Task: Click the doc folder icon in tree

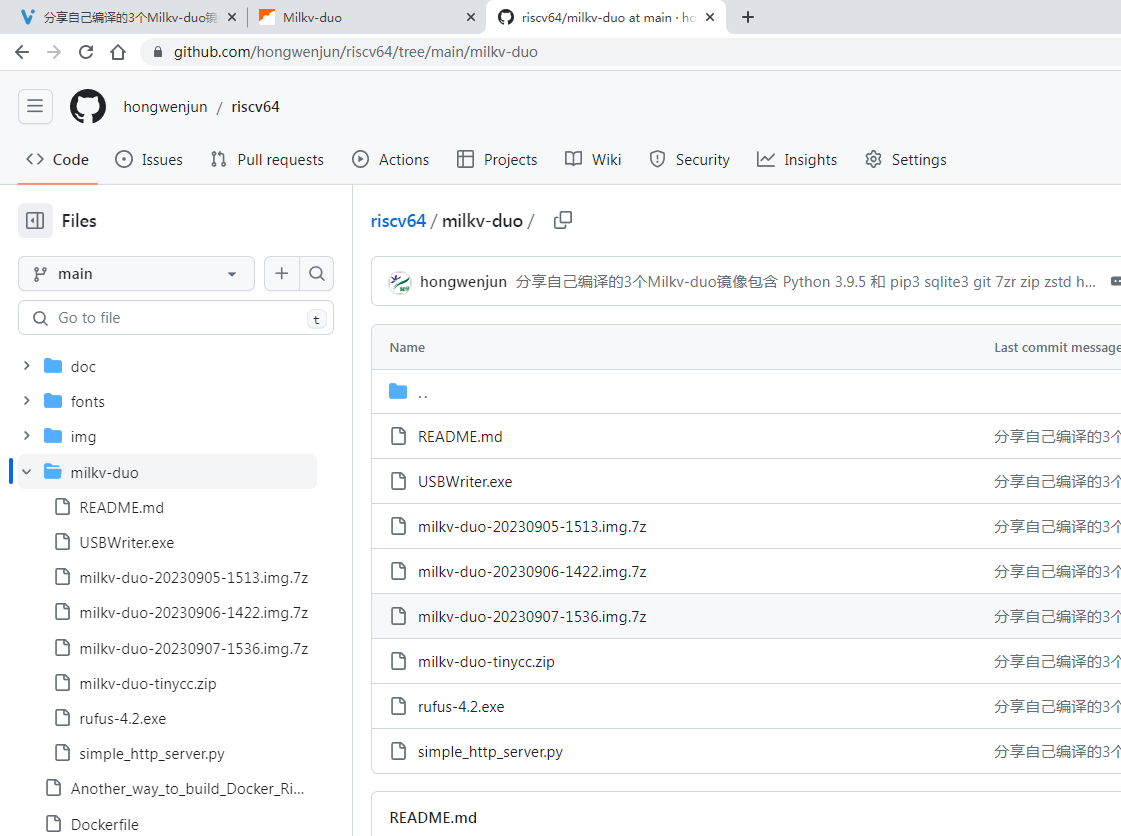Action: 53,366
